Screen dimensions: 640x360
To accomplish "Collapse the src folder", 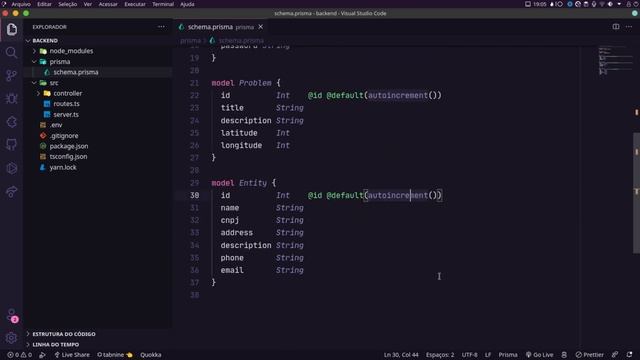I will click(98, 83).
